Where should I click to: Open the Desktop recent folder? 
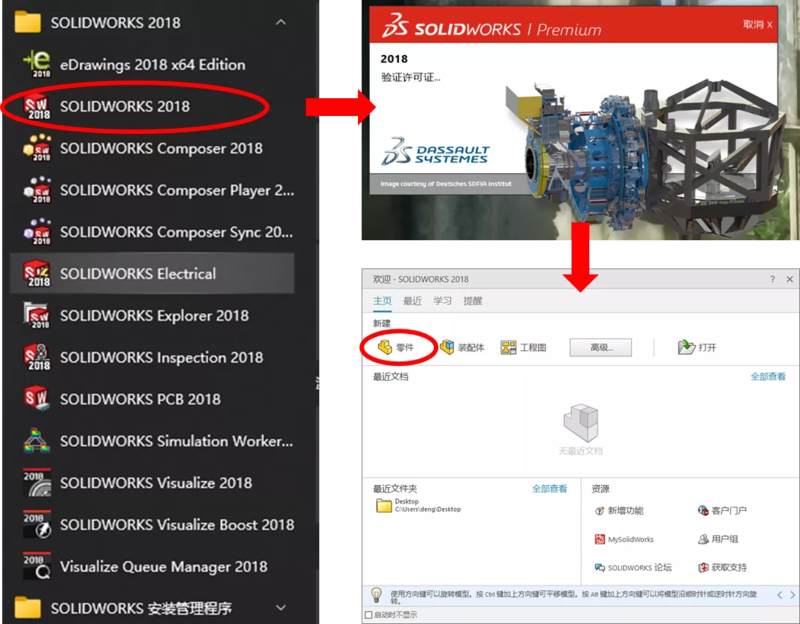(x=418, y=505)
